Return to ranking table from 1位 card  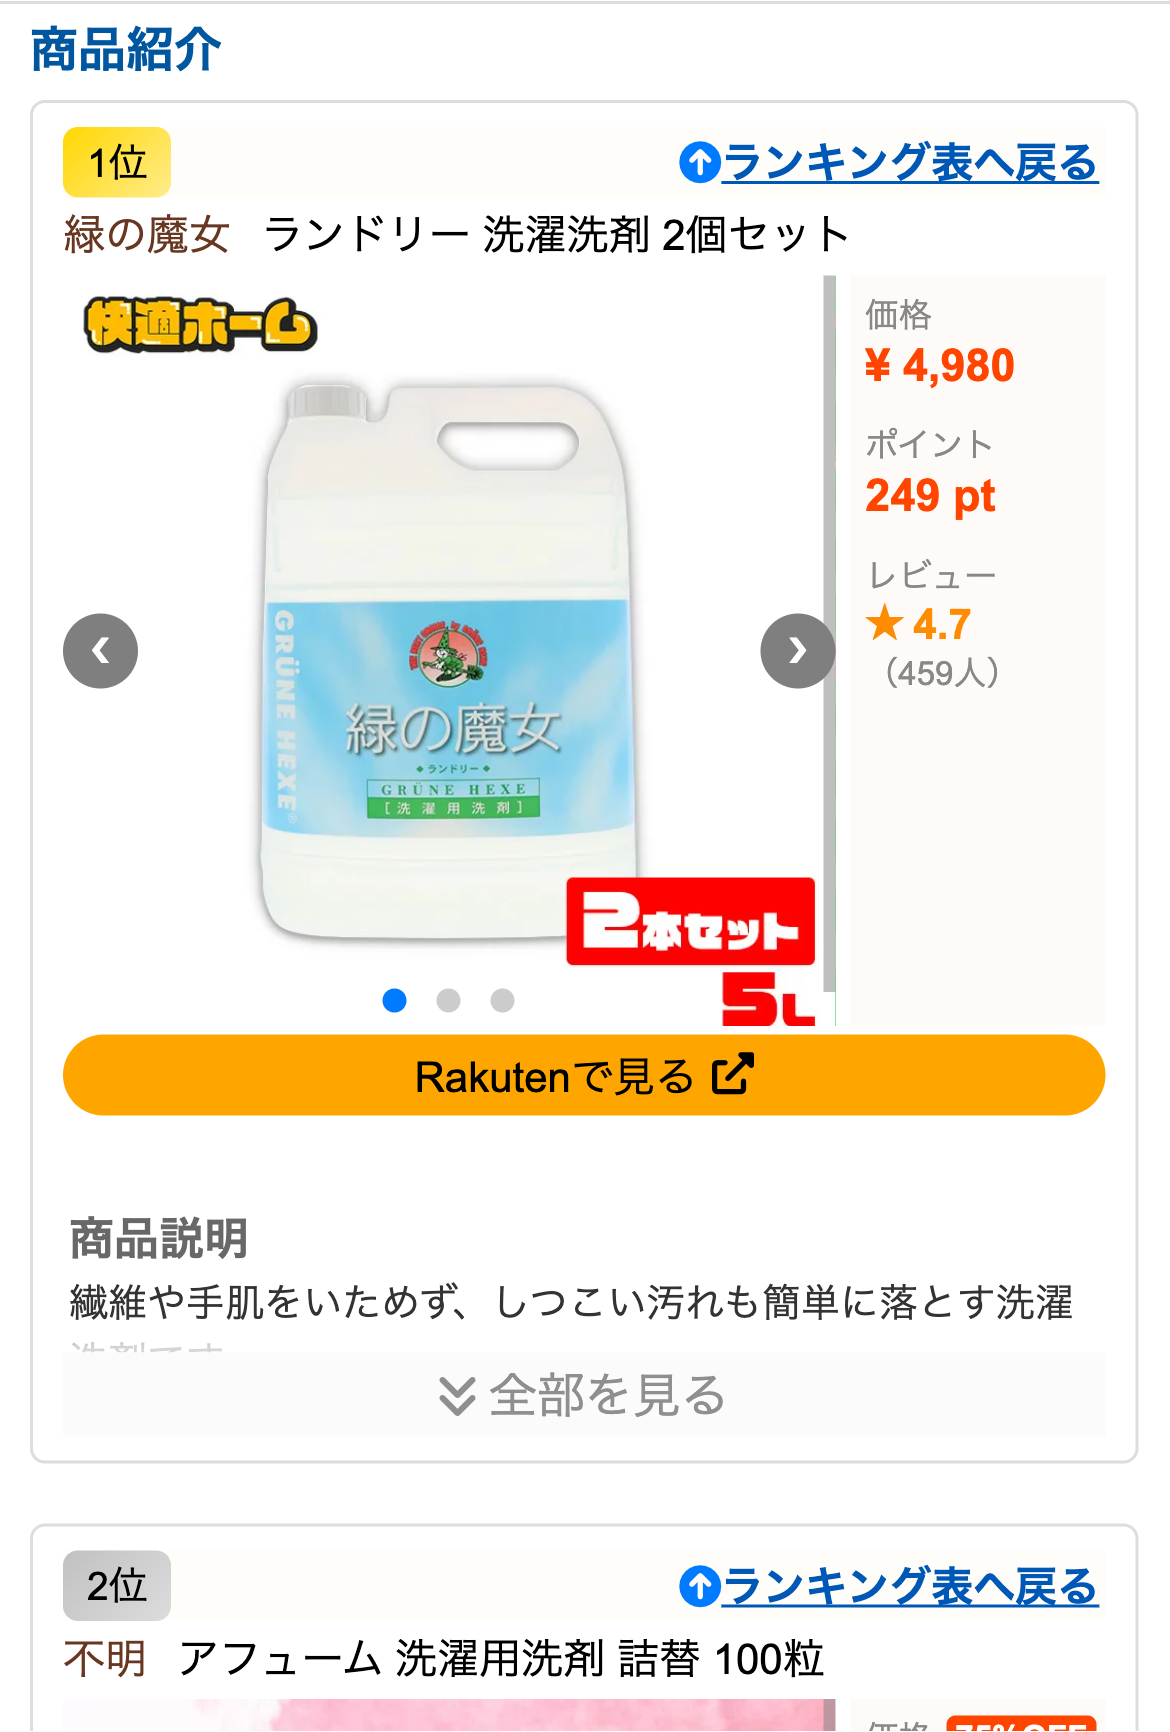click(910, 162)
